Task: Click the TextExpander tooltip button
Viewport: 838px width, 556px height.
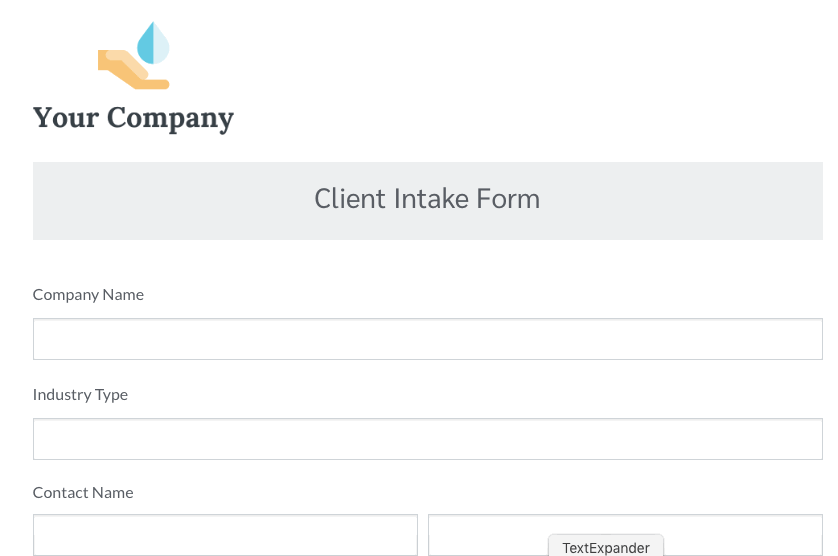Action: 606,547
